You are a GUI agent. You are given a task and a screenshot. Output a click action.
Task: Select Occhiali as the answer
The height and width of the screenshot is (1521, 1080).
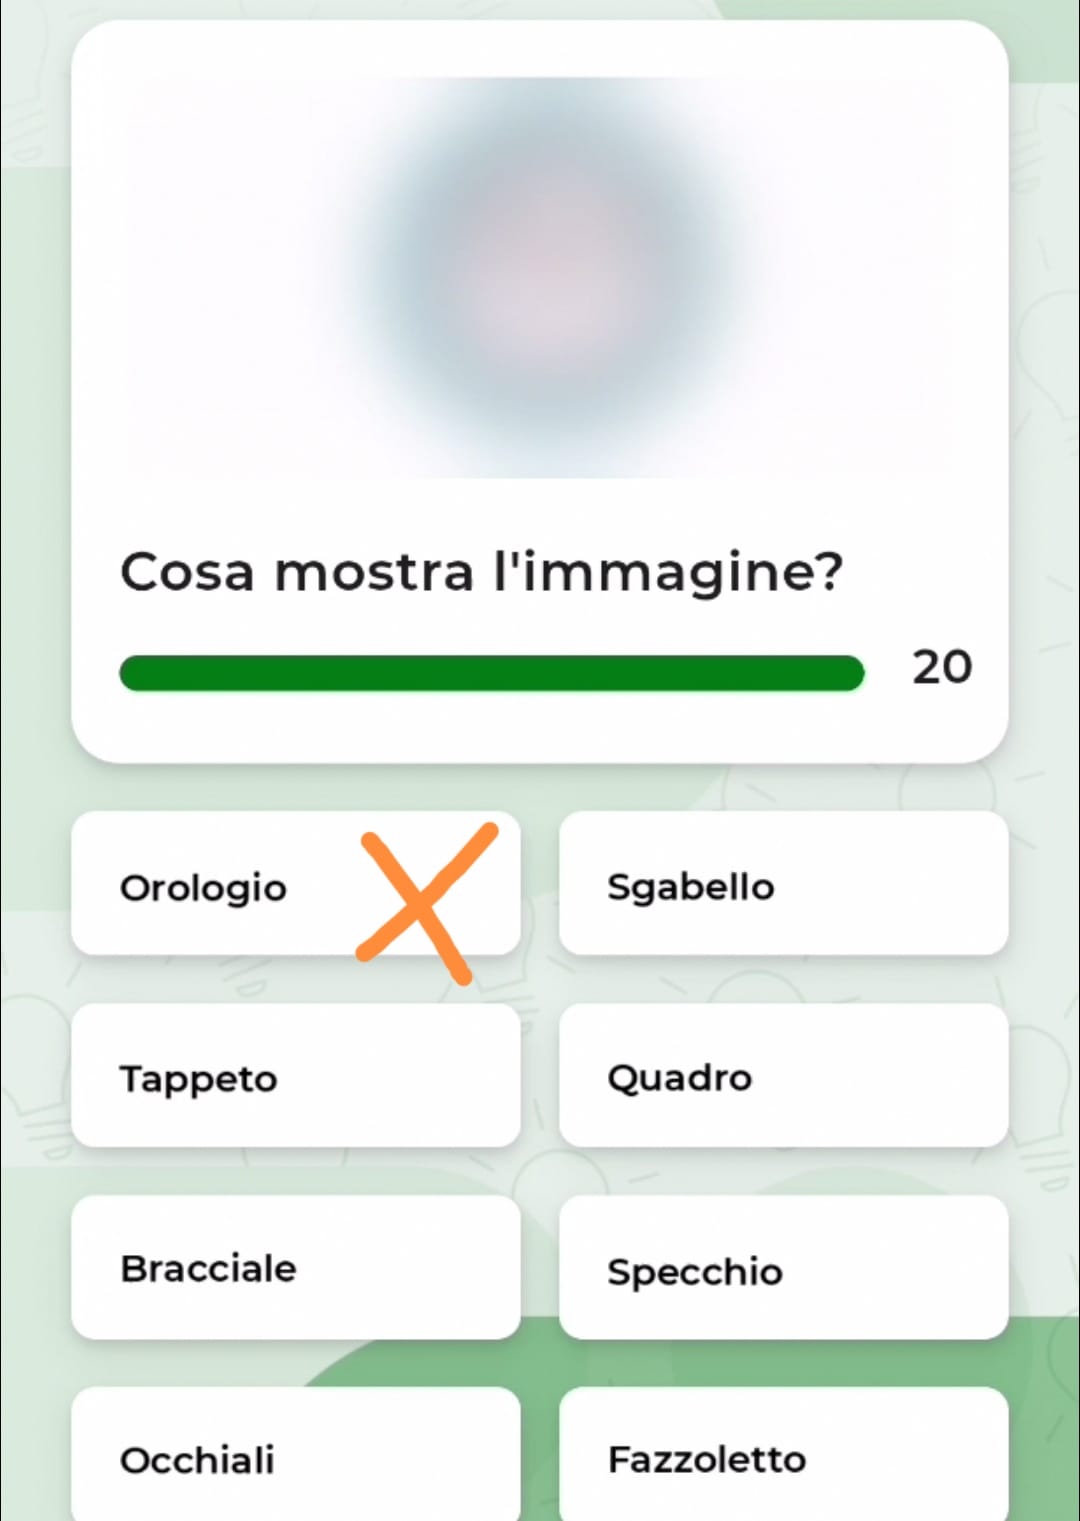(295, 1458)
